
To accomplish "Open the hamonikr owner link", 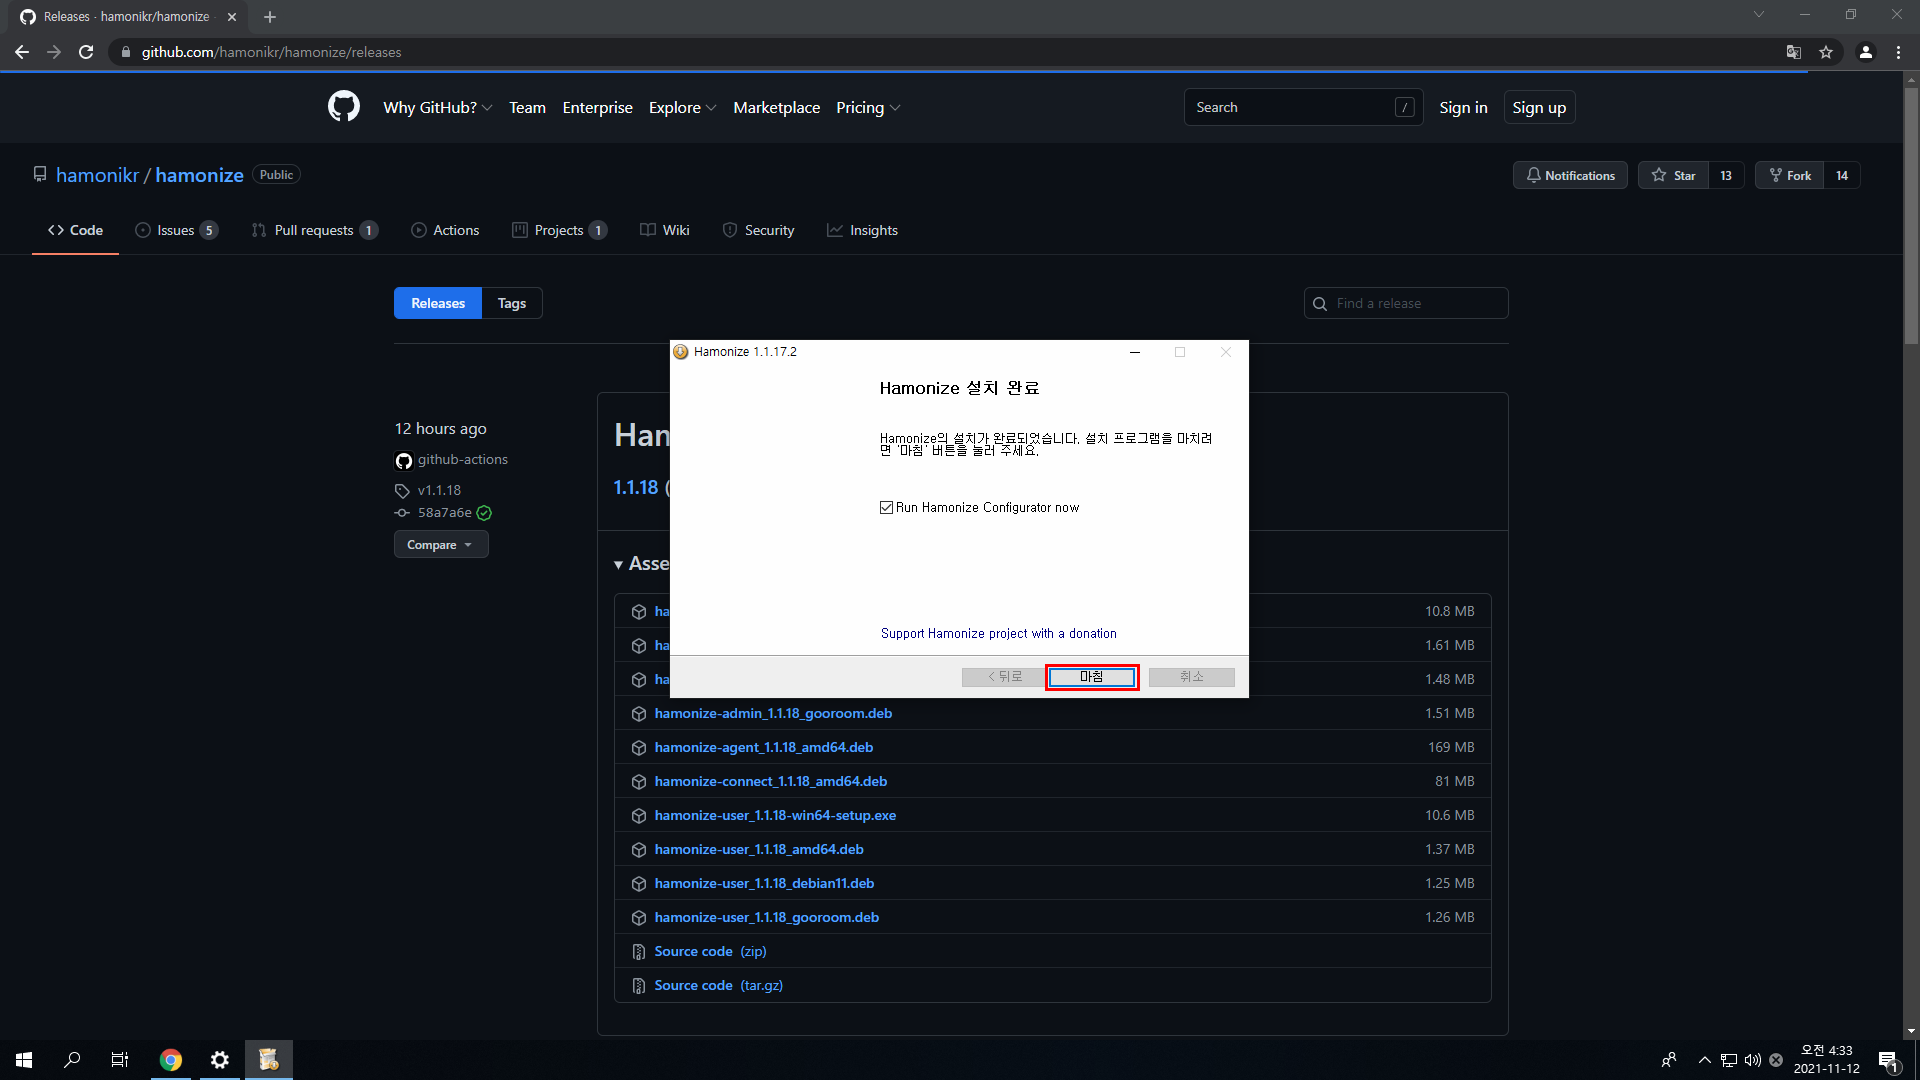I will (x=98, y=175).
